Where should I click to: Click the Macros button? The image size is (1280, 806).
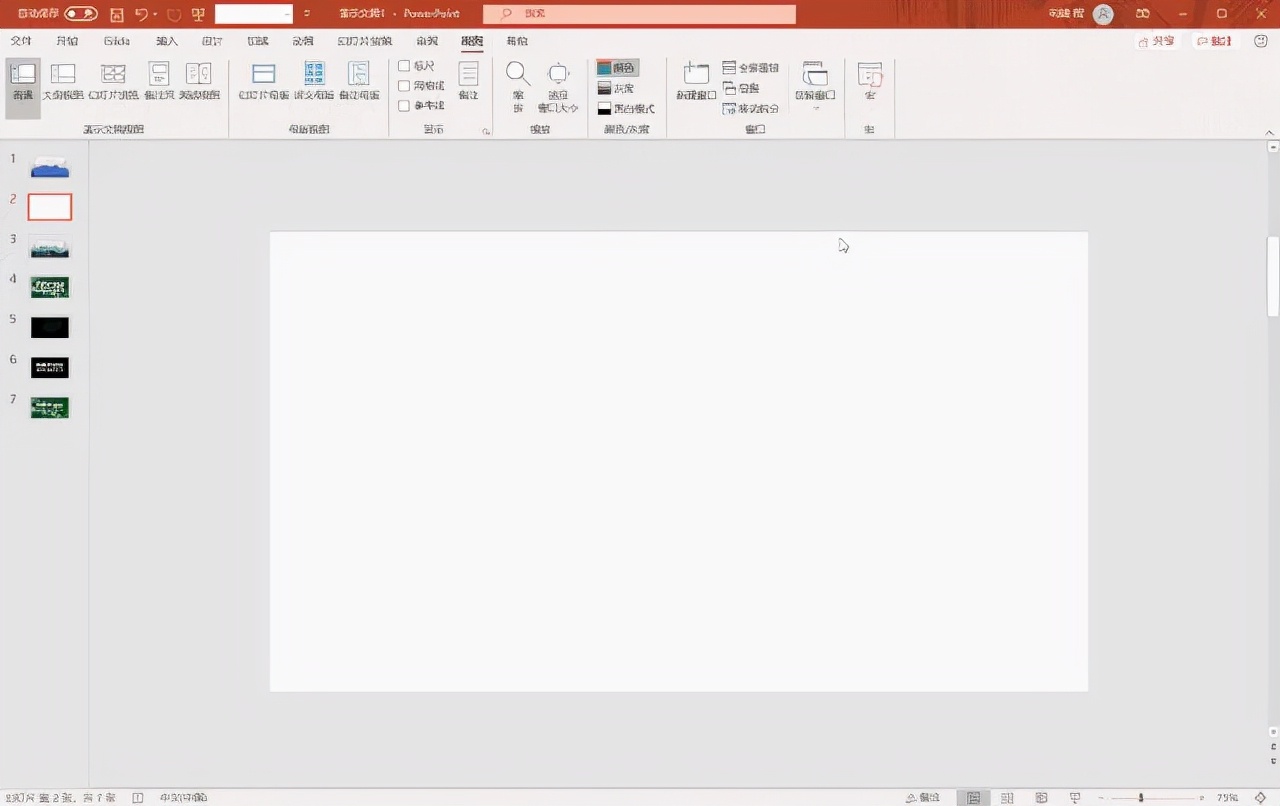[870, 82]
